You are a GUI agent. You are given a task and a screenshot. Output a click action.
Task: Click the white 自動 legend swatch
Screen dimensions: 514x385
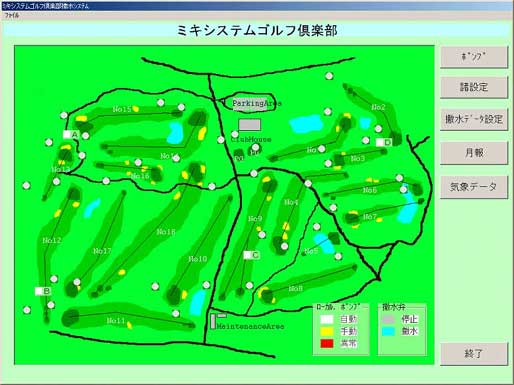(x=327, y=319)
